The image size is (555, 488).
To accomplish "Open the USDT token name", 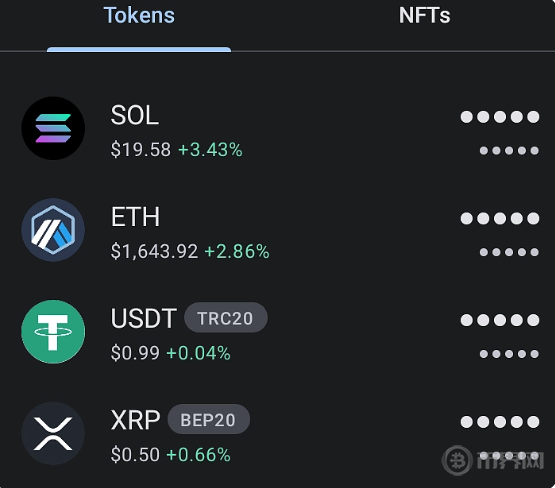I will coord(144,318).
